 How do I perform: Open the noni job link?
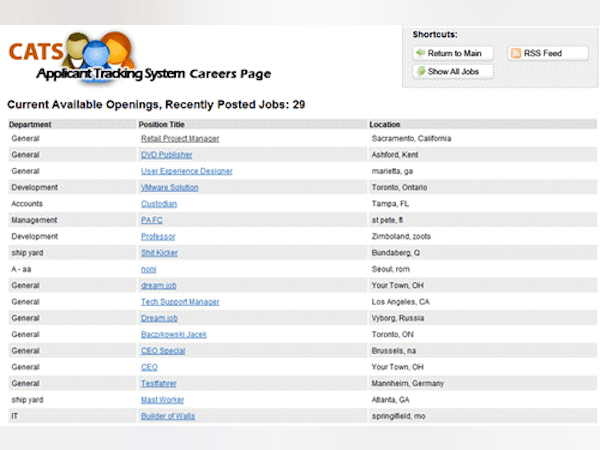148,269
